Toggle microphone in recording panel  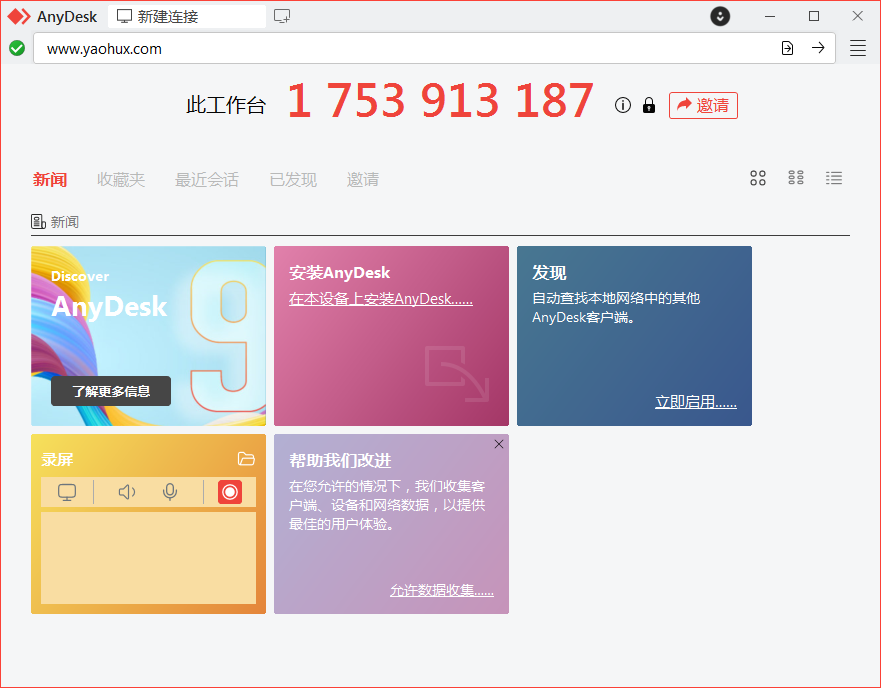coord(170,492)
